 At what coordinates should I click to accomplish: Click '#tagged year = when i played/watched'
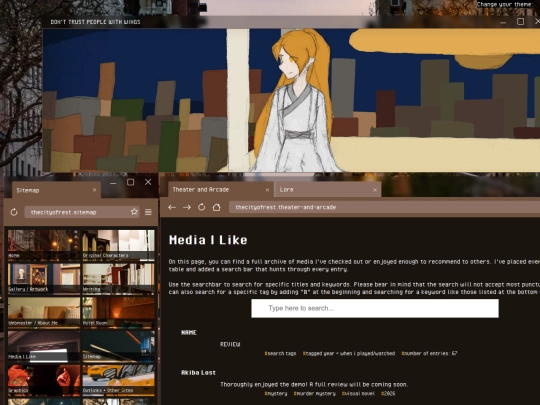pos(349,353)
